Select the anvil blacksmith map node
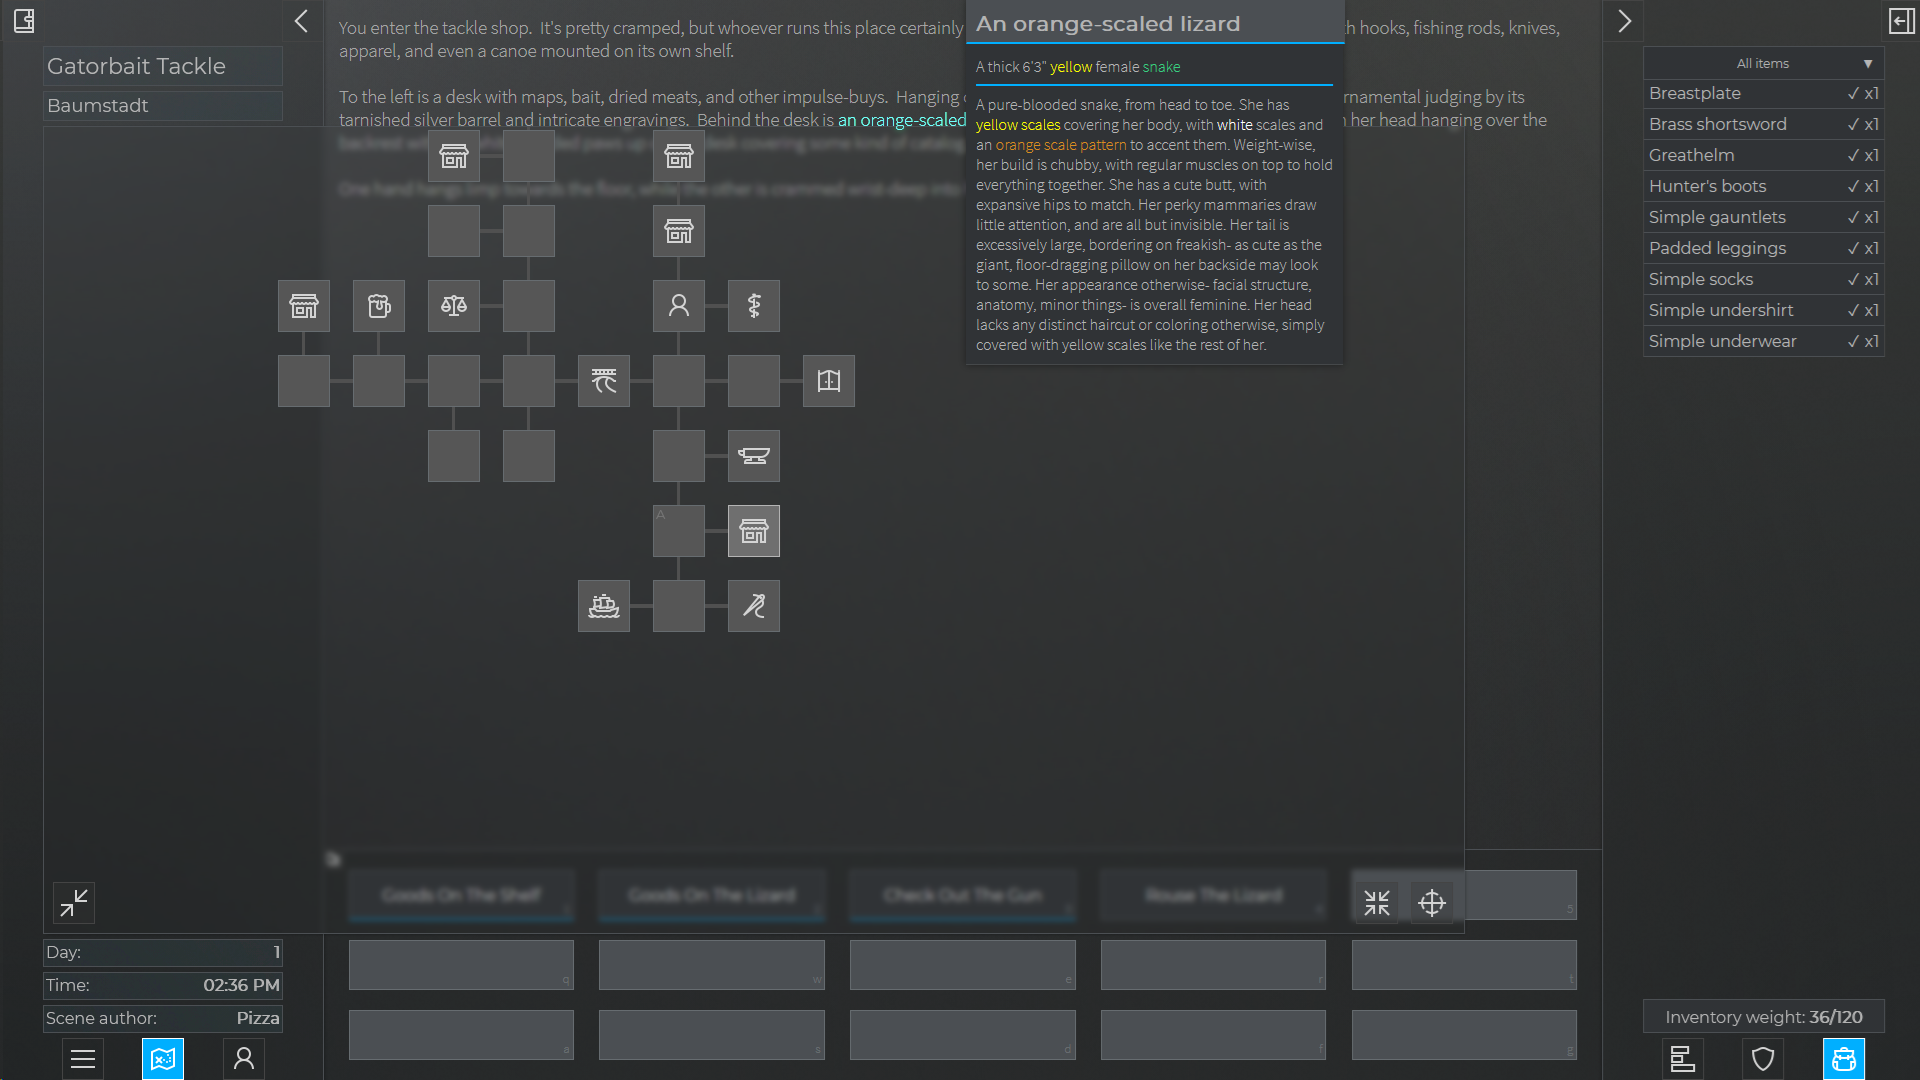This screenshot has height=1080, width=1920. pos(754,456)
